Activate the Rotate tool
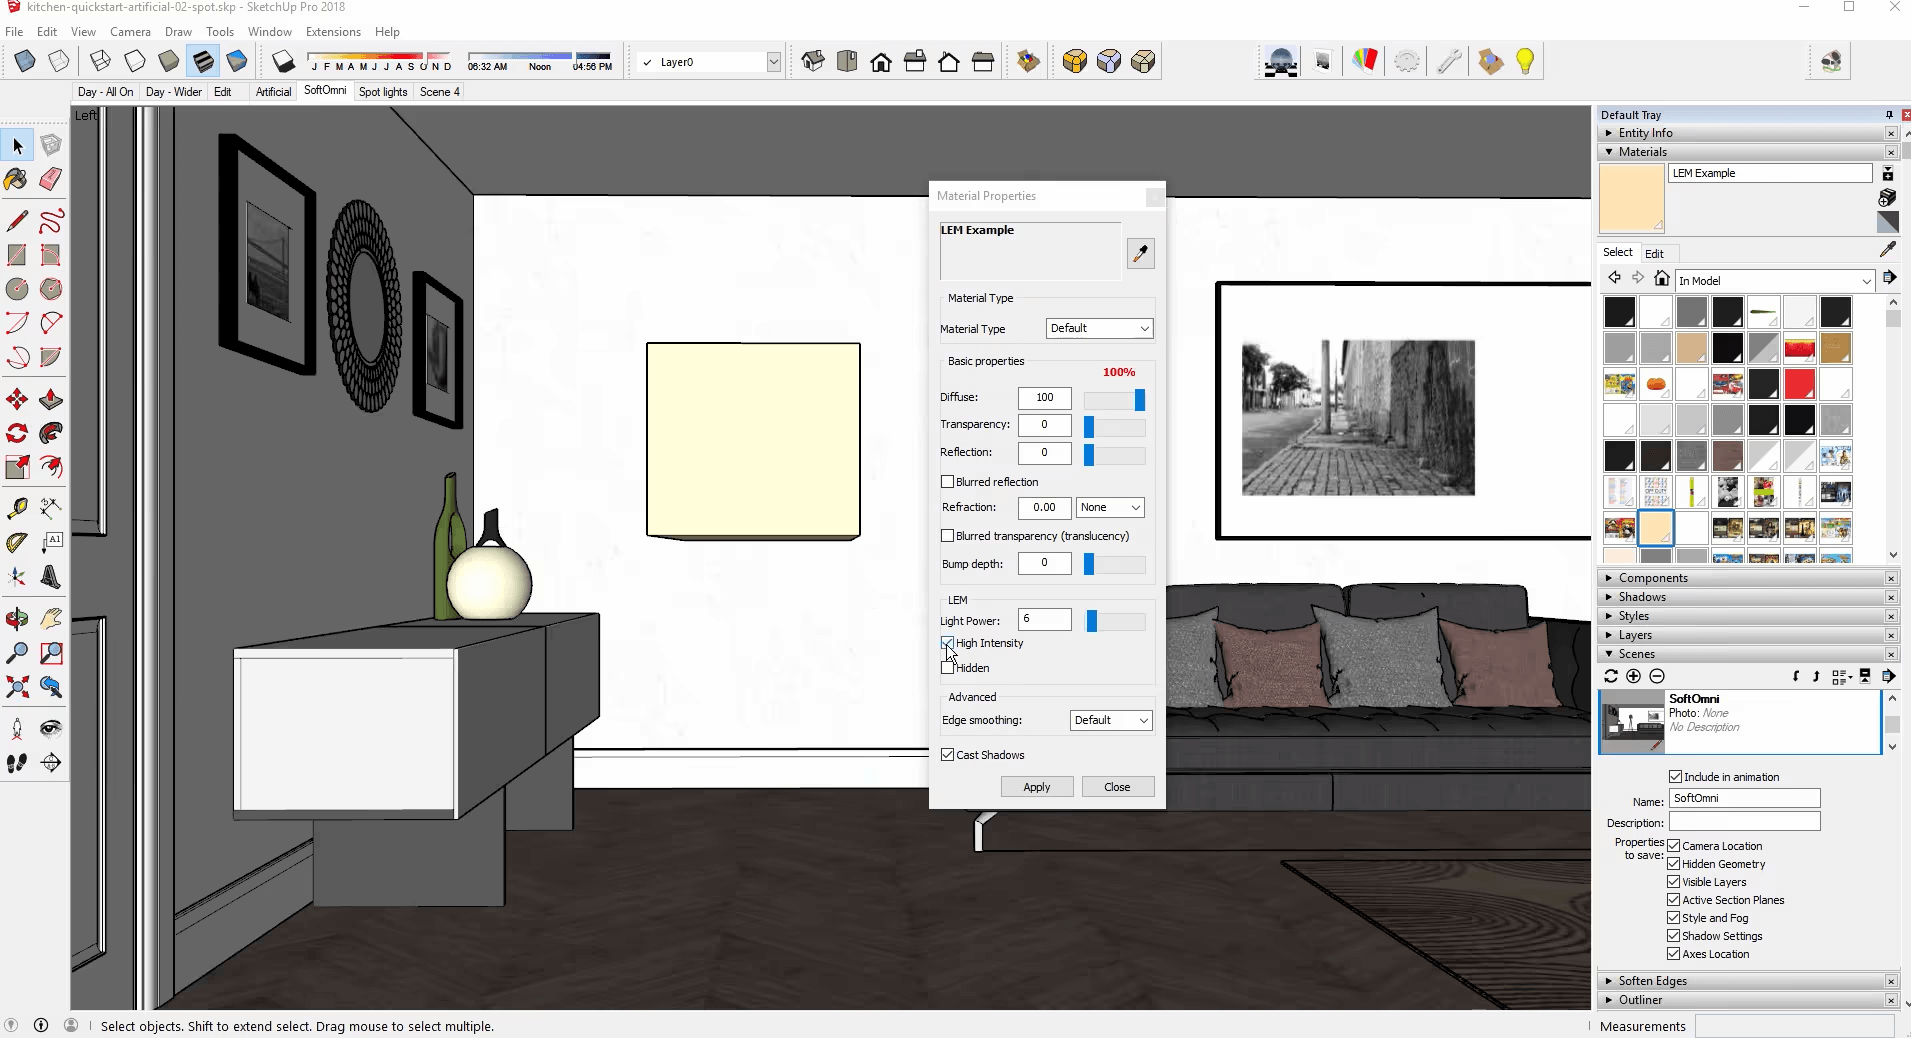This screenshot has height=1038, width=1911. point(17,433)
